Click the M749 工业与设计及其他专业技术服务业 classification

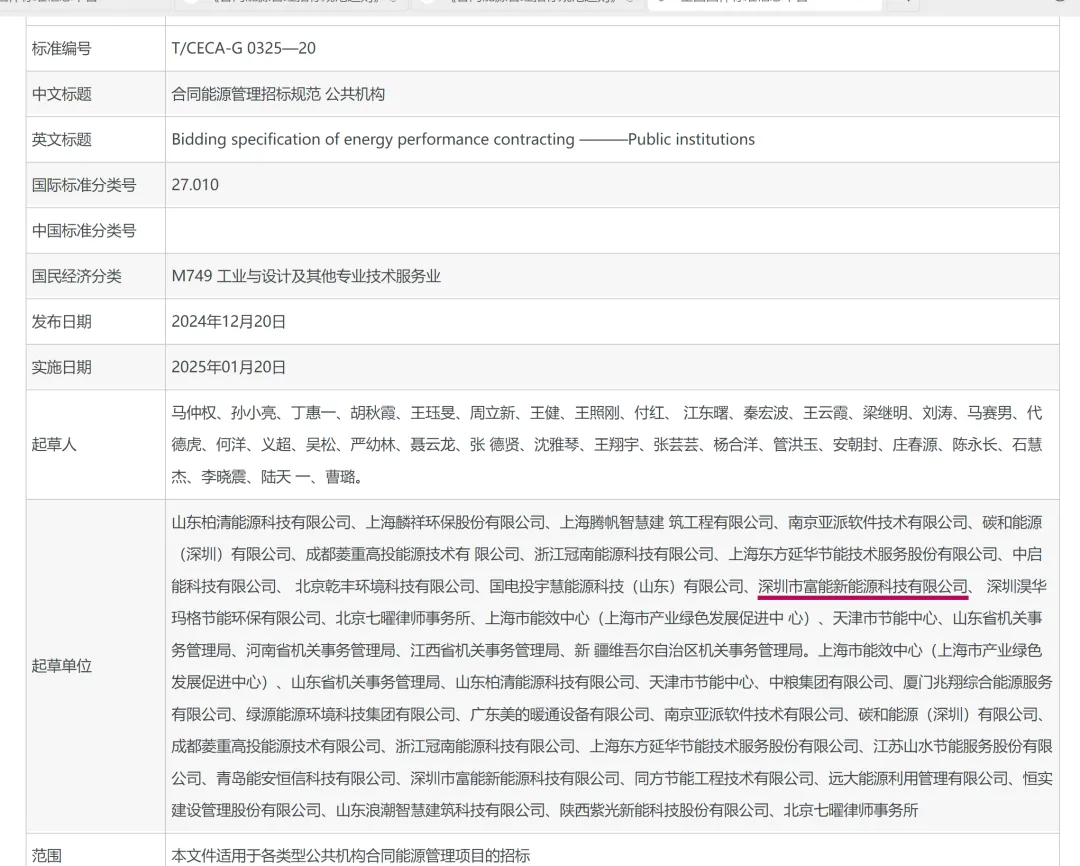(306, 276)
